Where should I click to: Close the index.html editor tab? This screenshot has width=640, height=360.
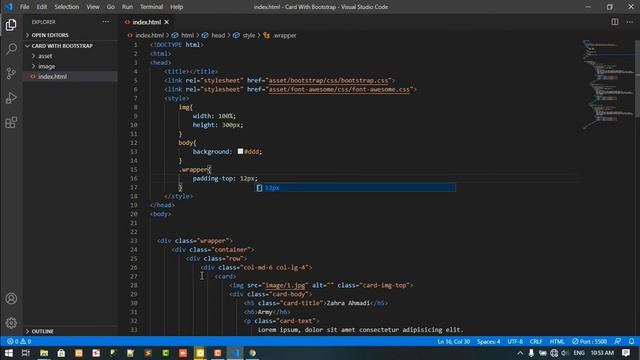click(167, 22)
